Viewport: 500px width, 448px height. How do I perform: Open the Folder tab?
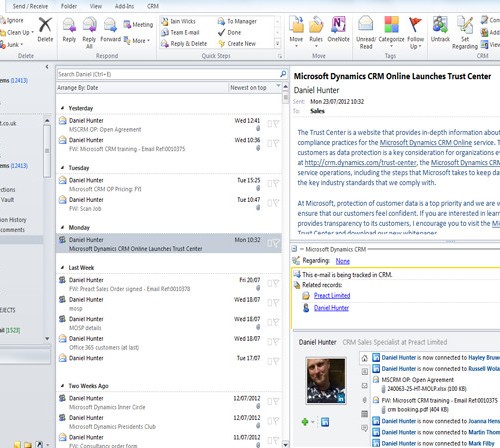(69, 6)
